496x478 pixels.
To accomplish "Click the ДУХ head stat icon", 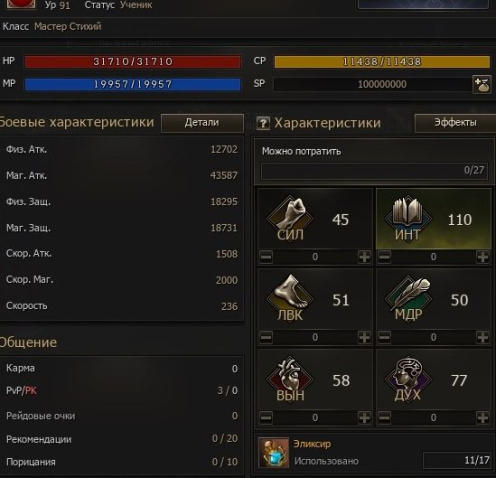I will click(x=408, y=379).
